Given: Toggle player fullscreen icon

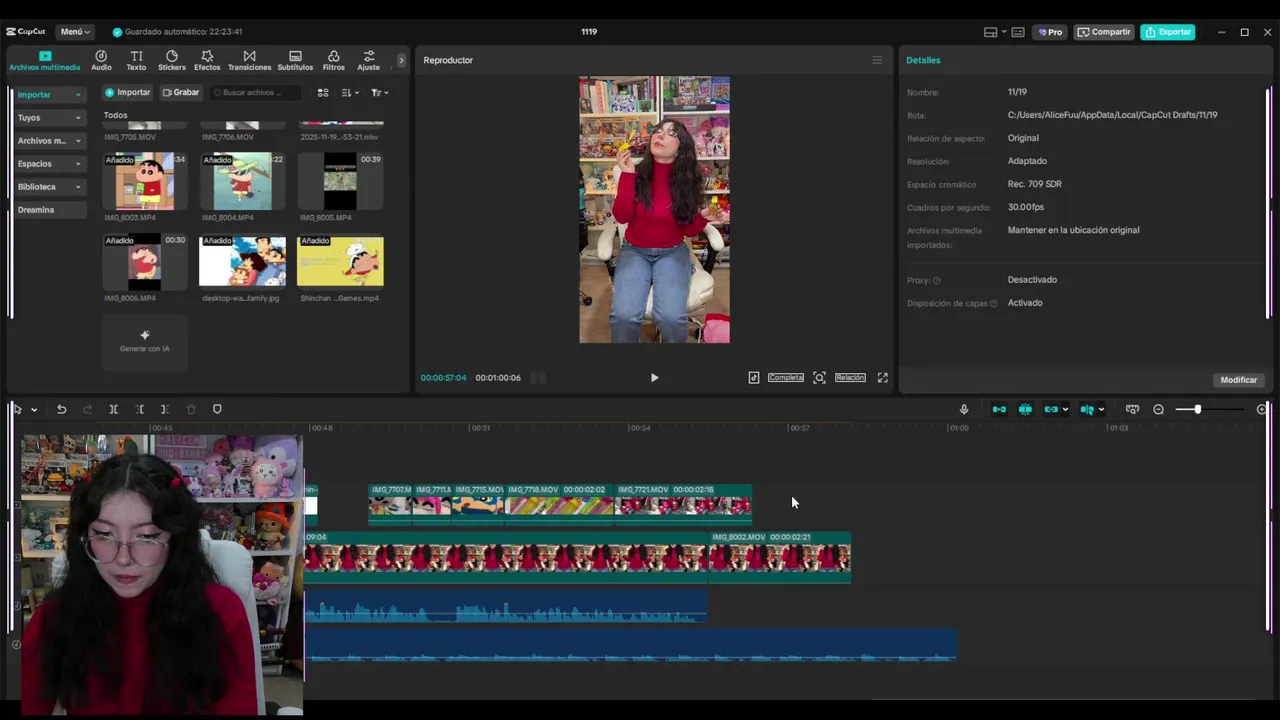Looking at the screenshot, I should coord(883,378).
